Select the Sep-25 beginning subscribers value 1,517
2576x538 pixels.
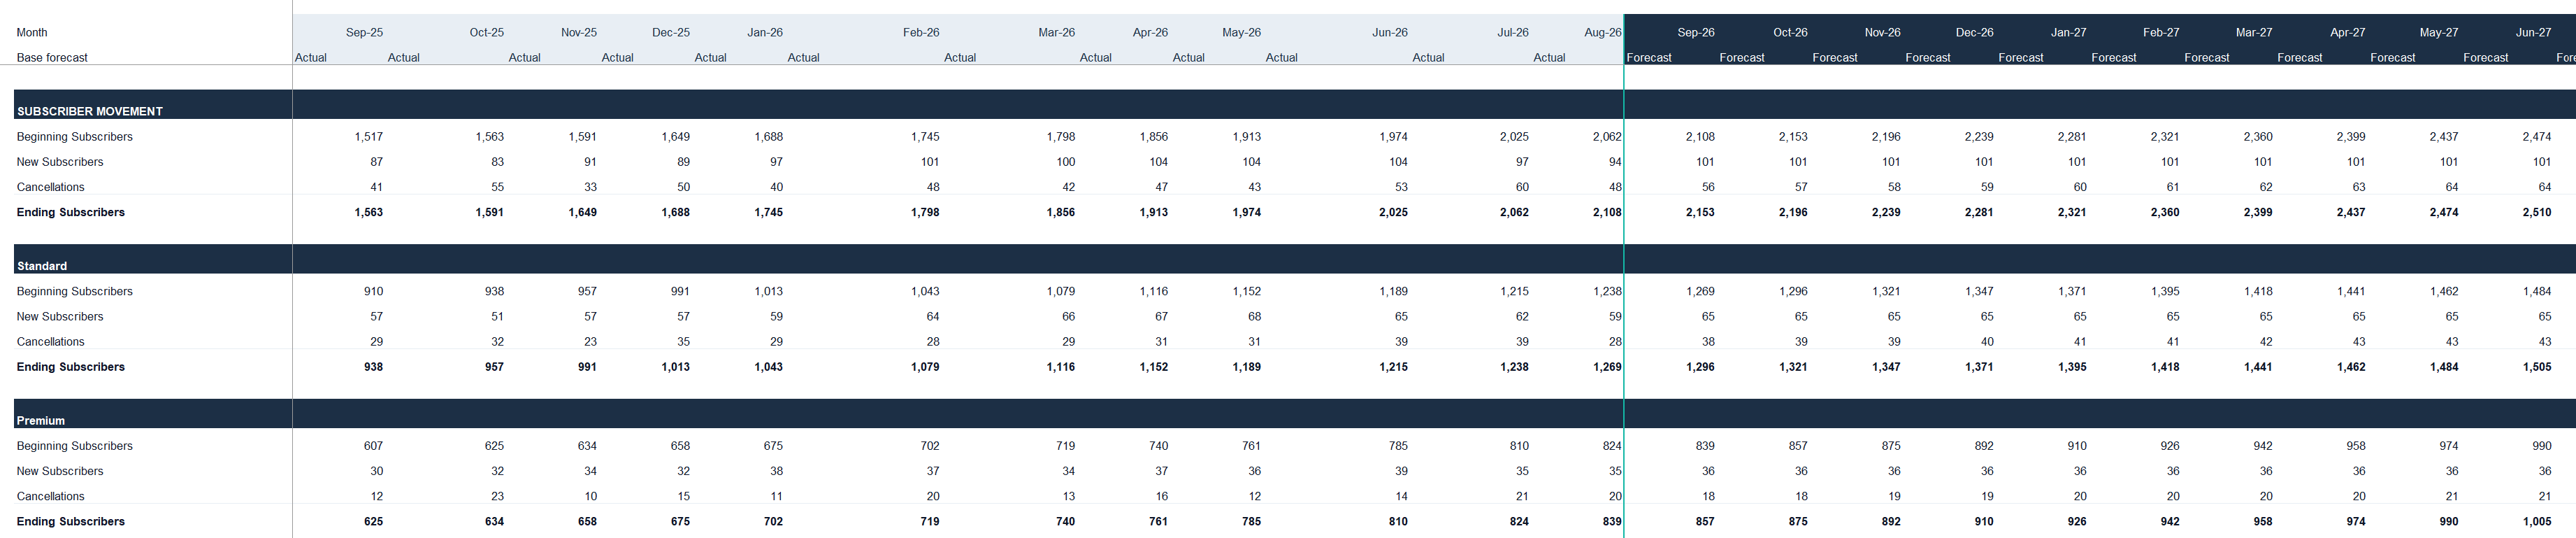[x=368, y=137]
